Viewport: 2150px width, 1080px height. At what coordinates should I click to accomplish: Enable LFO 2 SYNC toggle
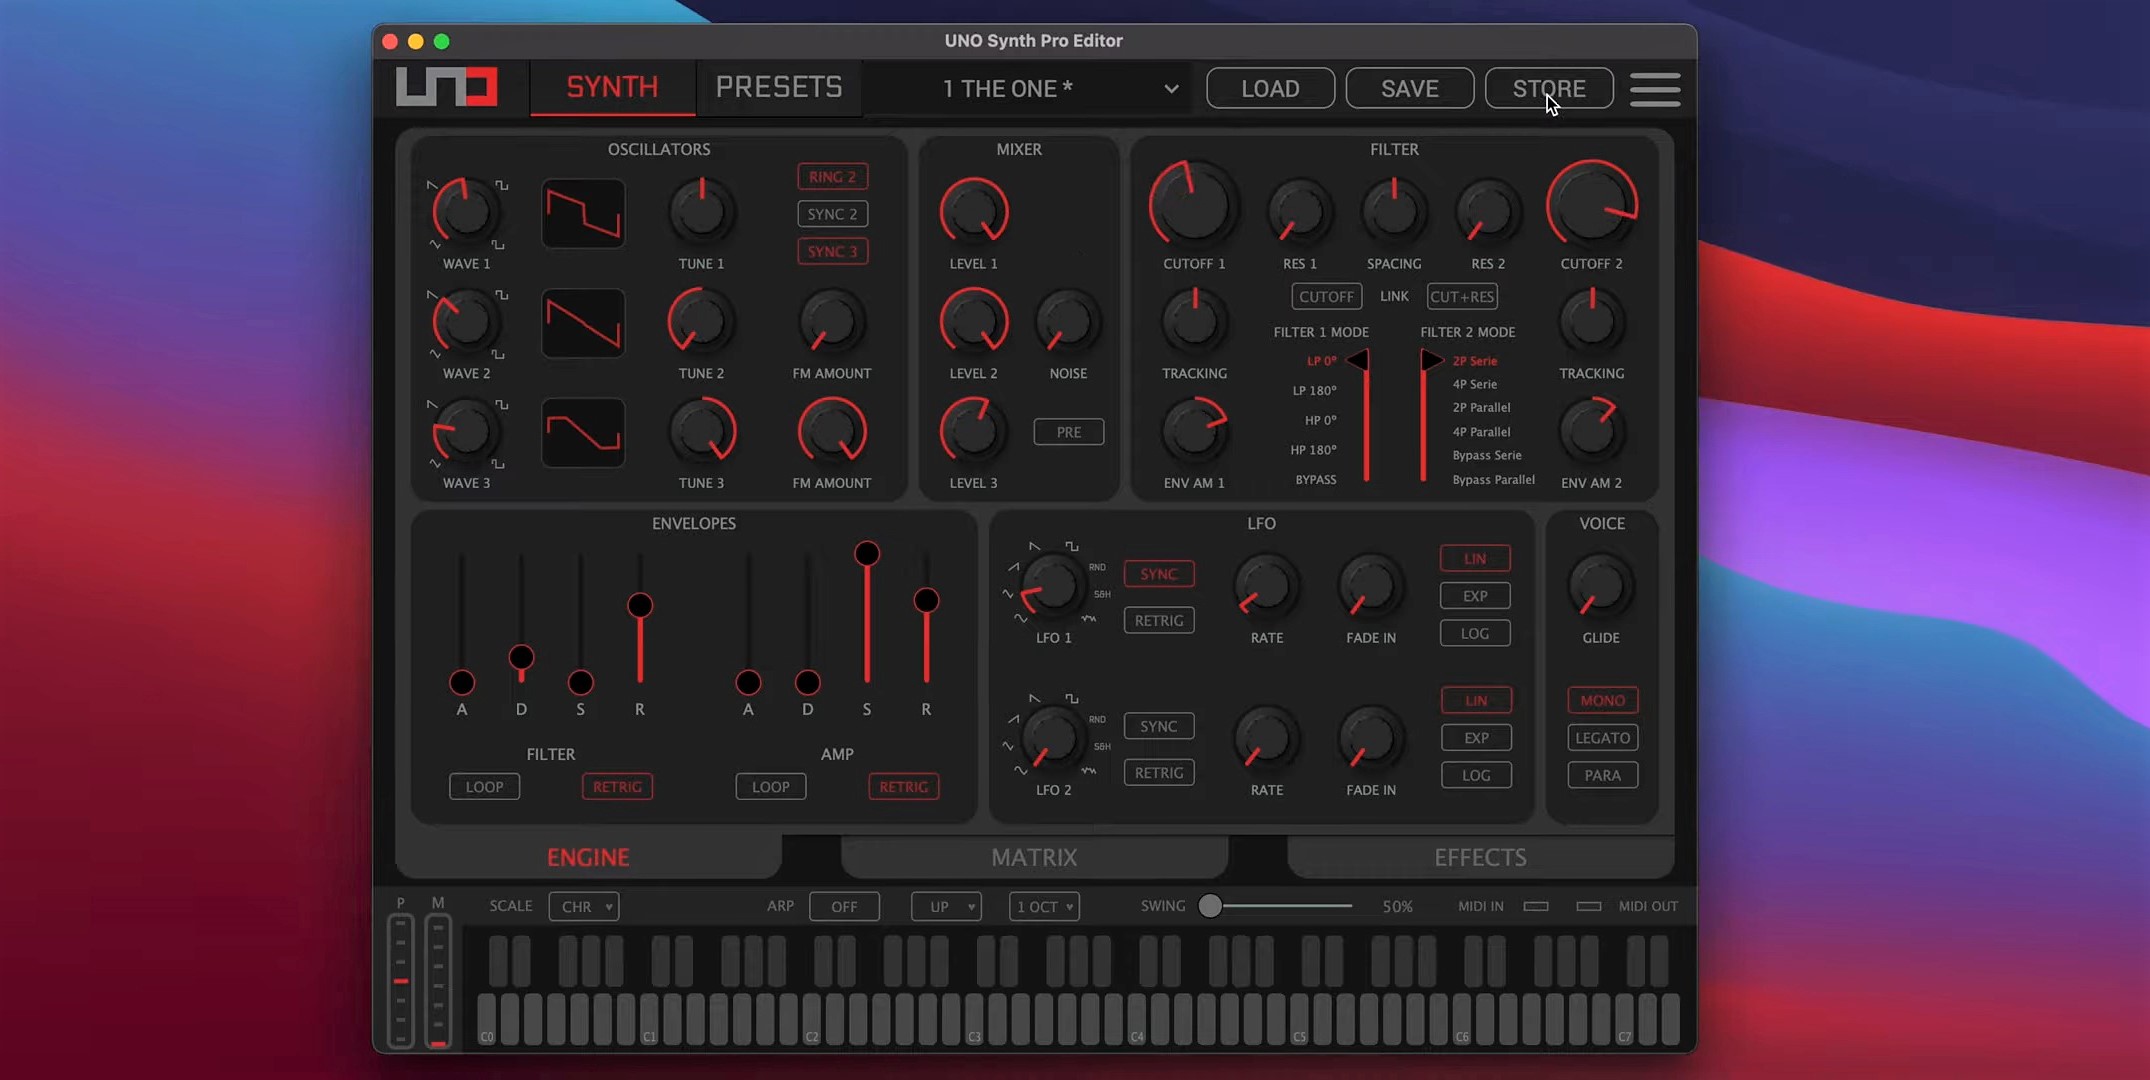tap(1158, 726)
